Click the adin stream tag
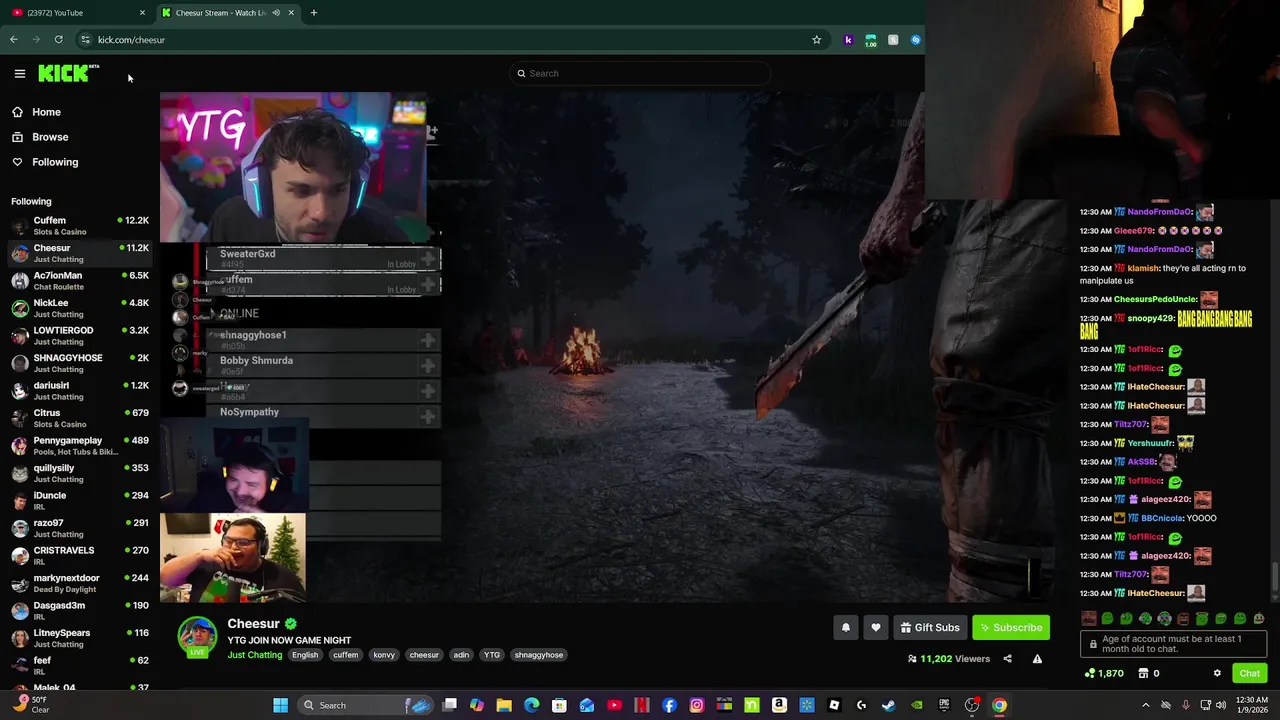The width and height of the screenshot is (1280, 720). click(x=461, y=655)
